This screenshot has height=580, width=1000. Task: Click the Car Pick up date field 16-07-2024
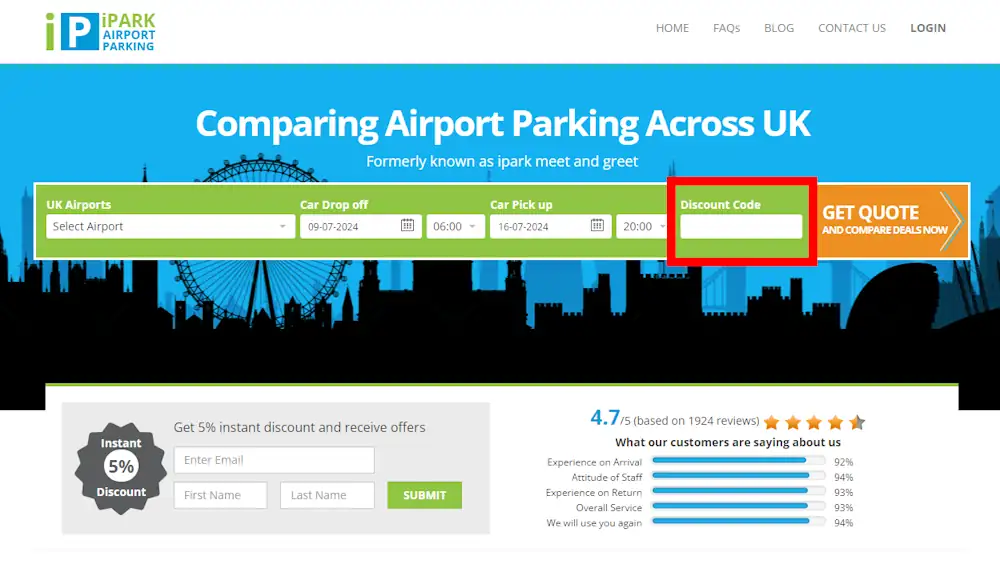550,227
